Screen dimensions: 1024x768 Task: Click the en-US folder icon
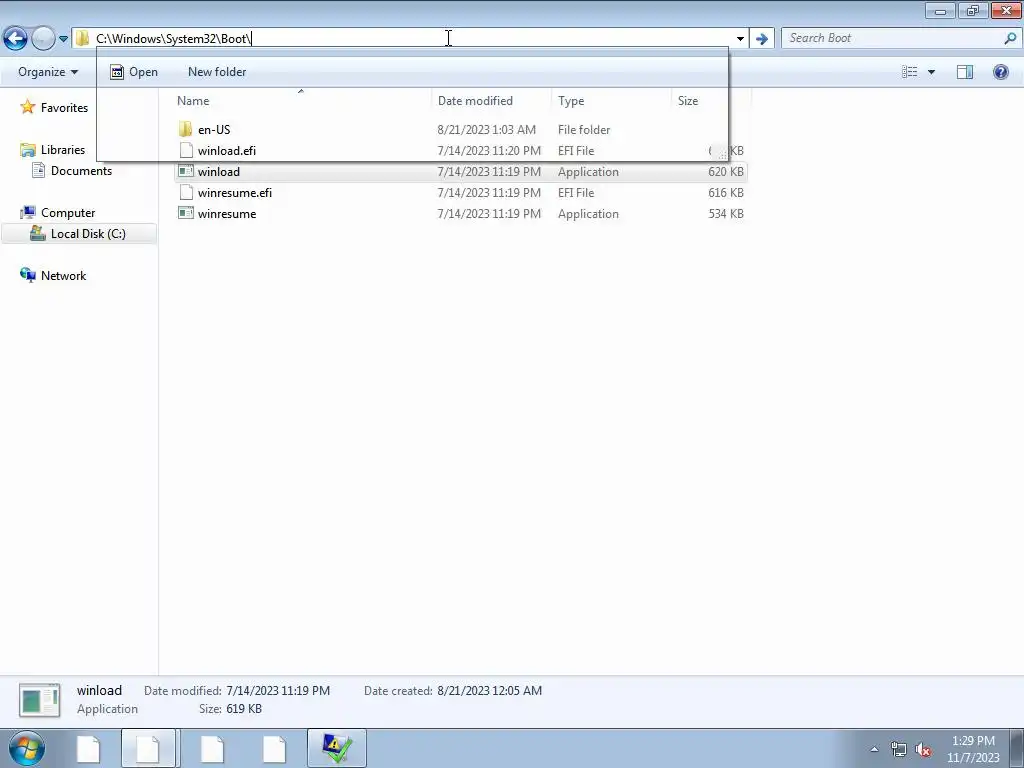coord(185,129)
